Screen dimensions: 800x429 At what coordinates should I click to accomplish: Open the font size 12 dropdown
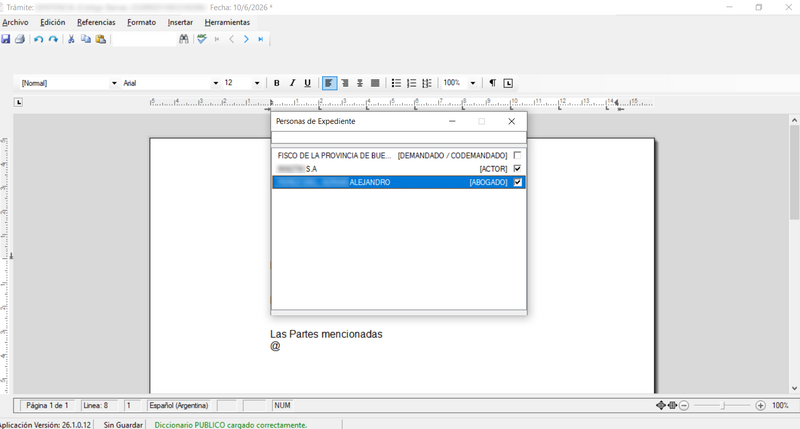click(257, 83)
